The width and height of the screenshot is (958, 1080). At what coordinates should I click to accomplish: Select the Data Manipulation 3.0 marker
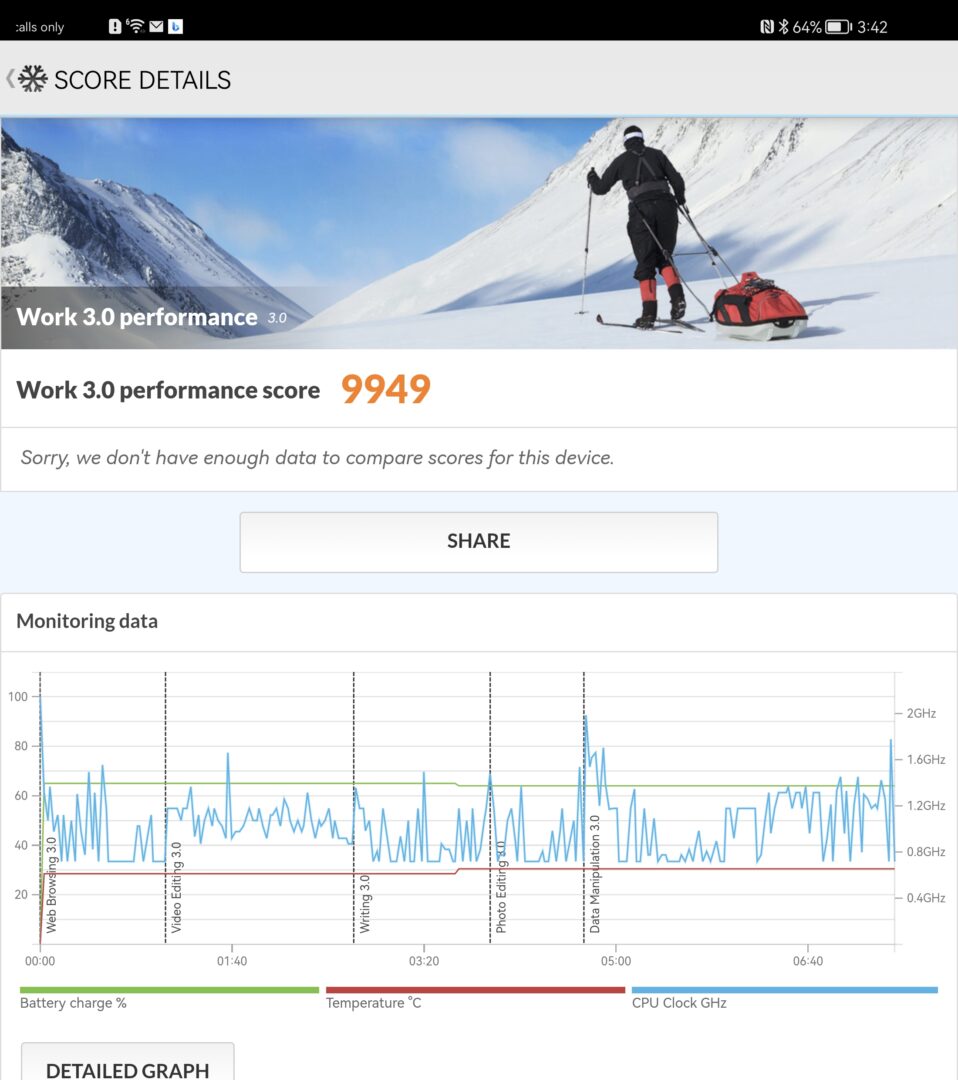tap(584, 807)
